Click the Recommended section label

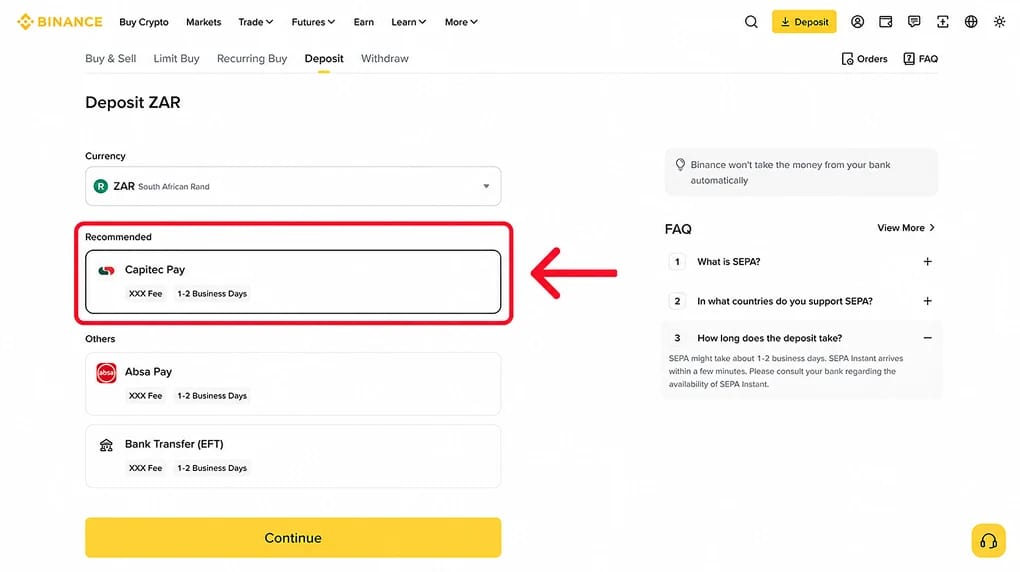(118, 237)
